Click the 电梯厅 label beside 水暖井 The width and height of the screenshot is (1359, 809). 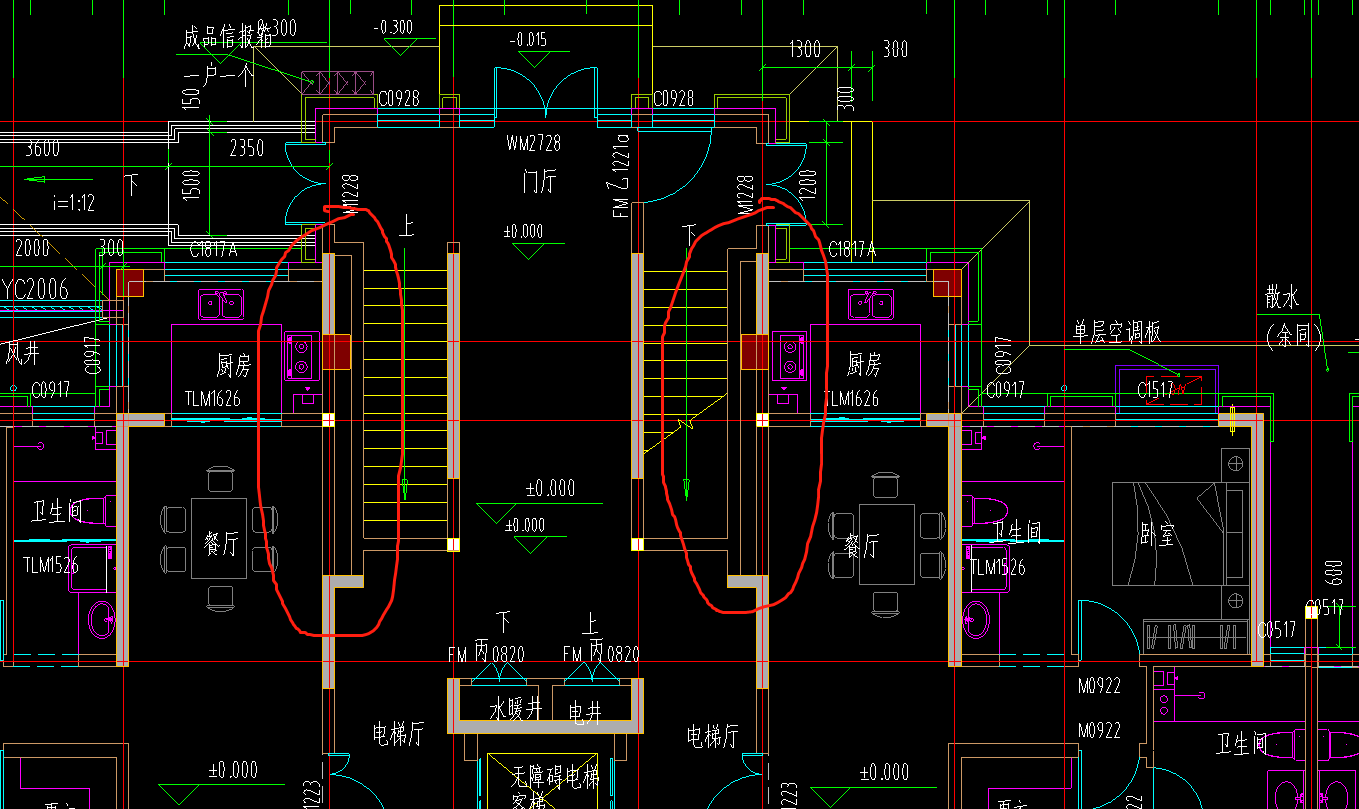tap(399, 735)
